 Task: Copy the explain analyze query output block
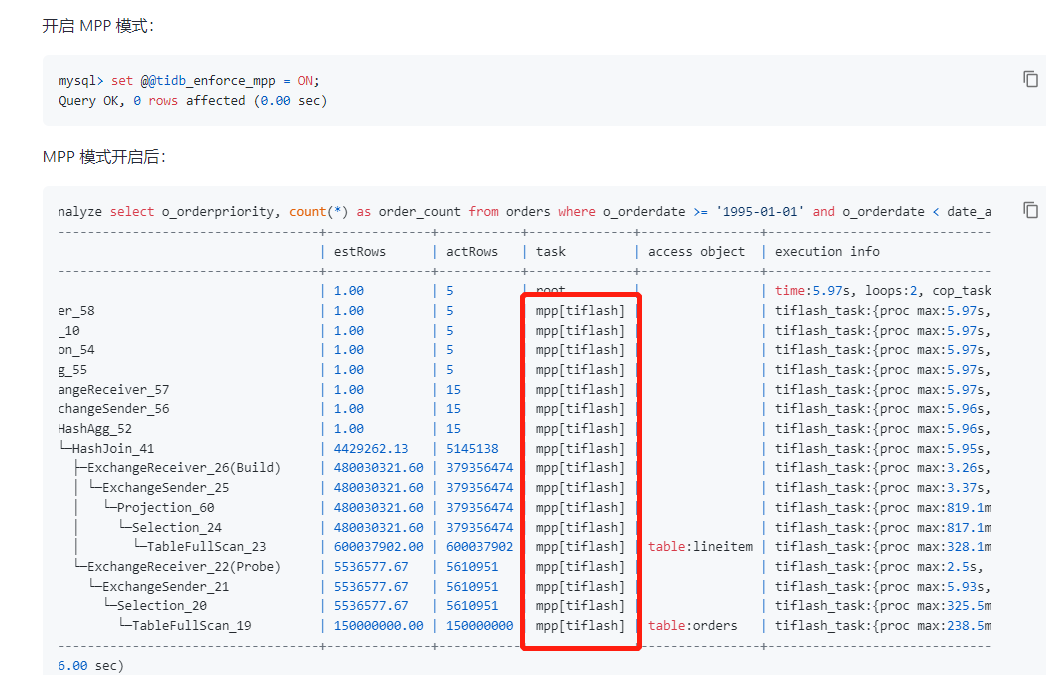[1030, 210]
